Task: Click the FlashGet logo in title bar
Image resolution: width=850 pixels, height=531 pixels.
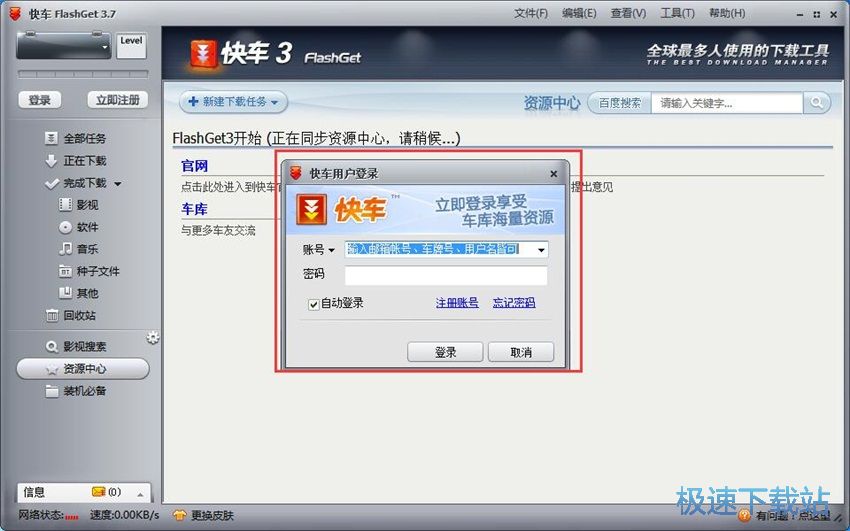Action: click(x=15, y=14)
